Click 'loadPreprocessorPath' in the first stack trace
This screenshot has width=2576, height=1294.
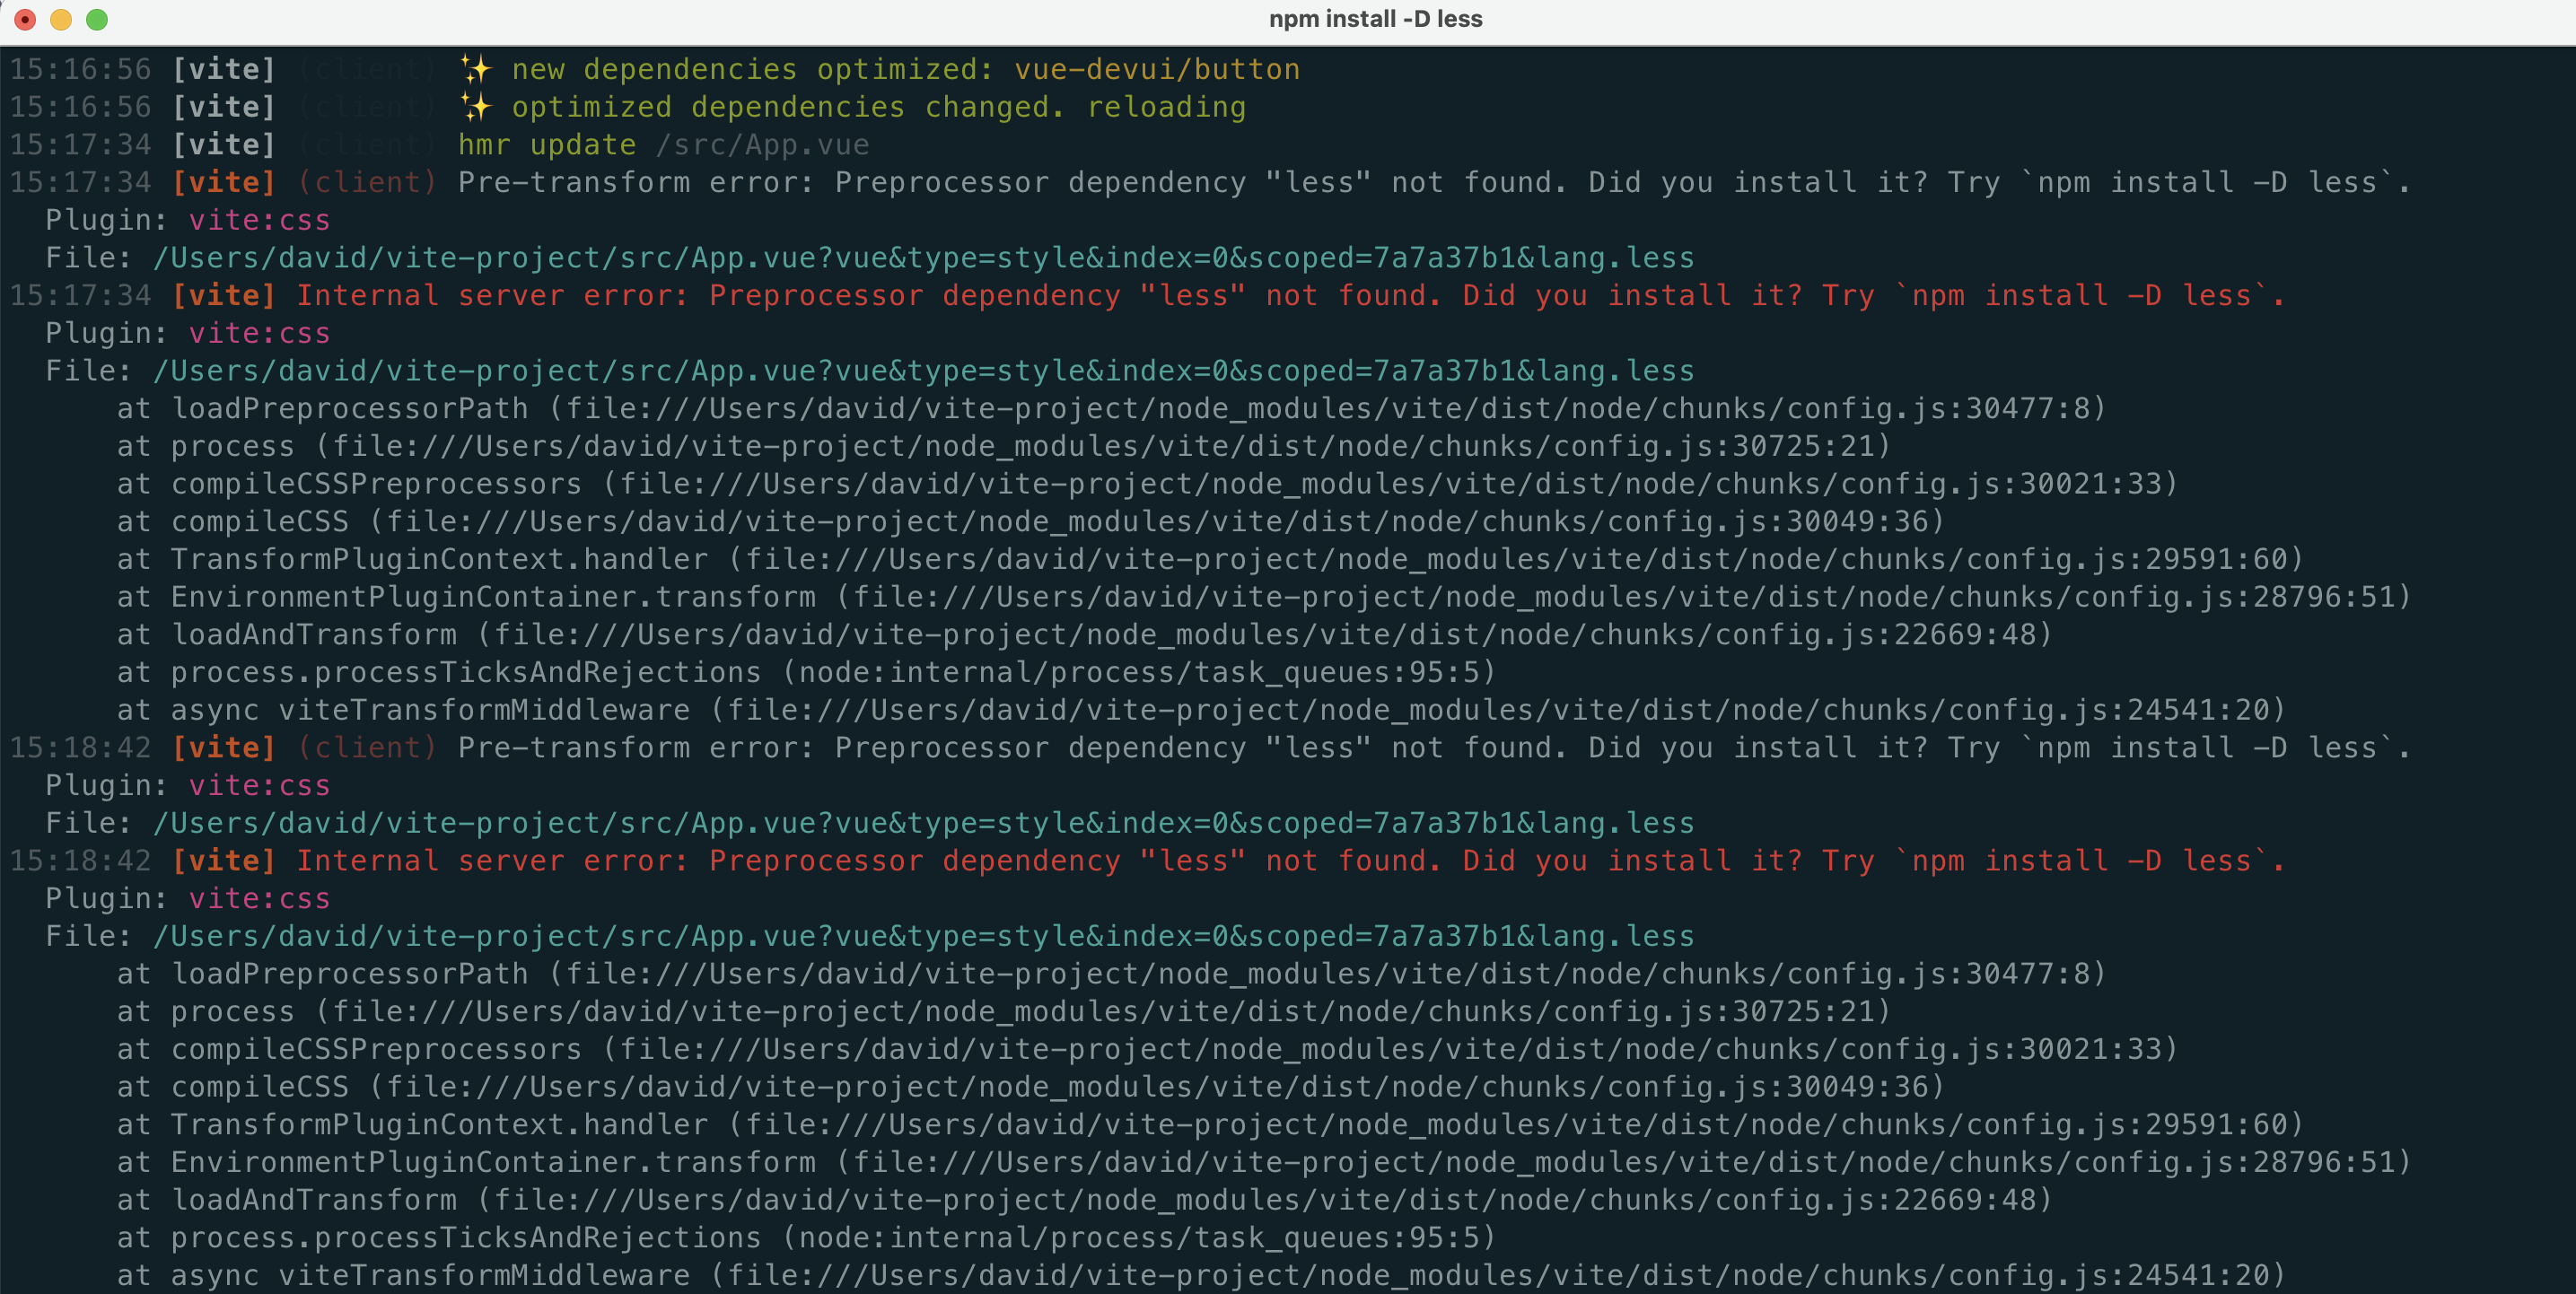(350, 409)
